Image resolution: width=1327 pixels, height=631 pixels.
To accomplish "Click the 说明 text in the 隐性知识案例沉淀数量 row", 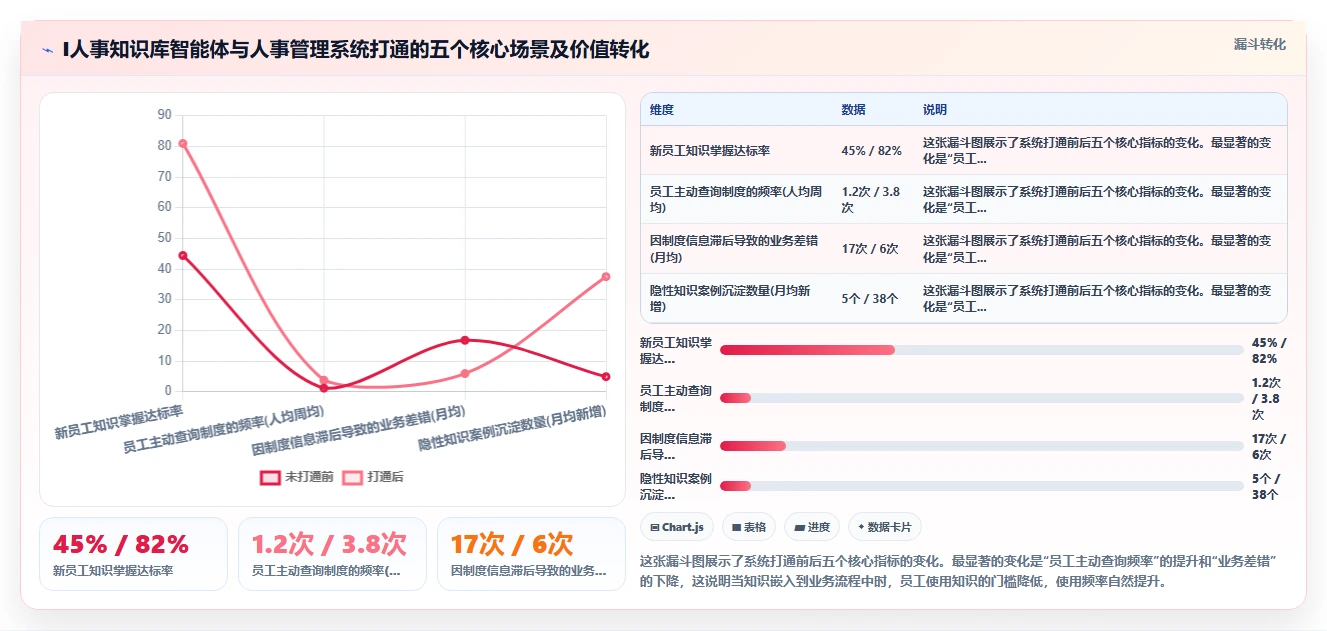I will tap(1098, 298).
